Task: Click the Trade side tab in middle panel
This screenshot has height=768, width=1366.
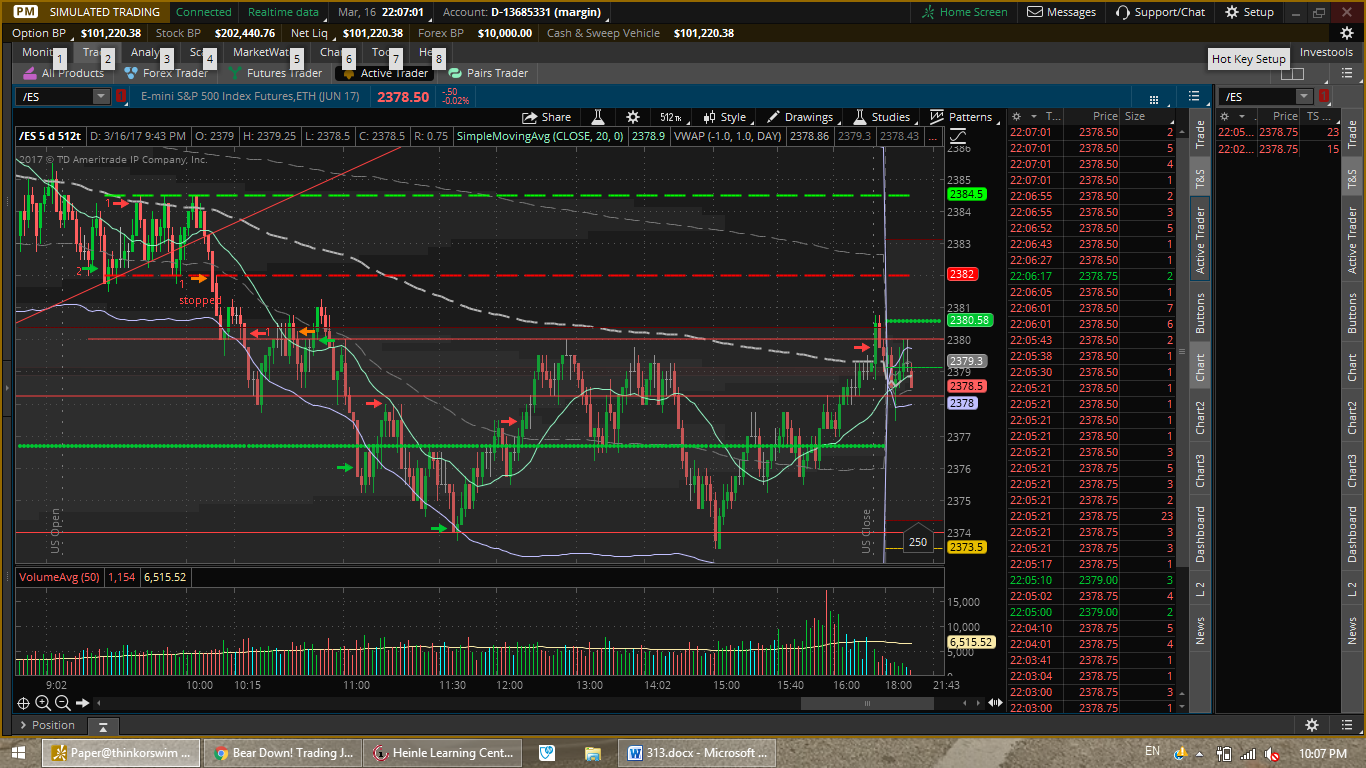Action: (x=1200, y=134)
